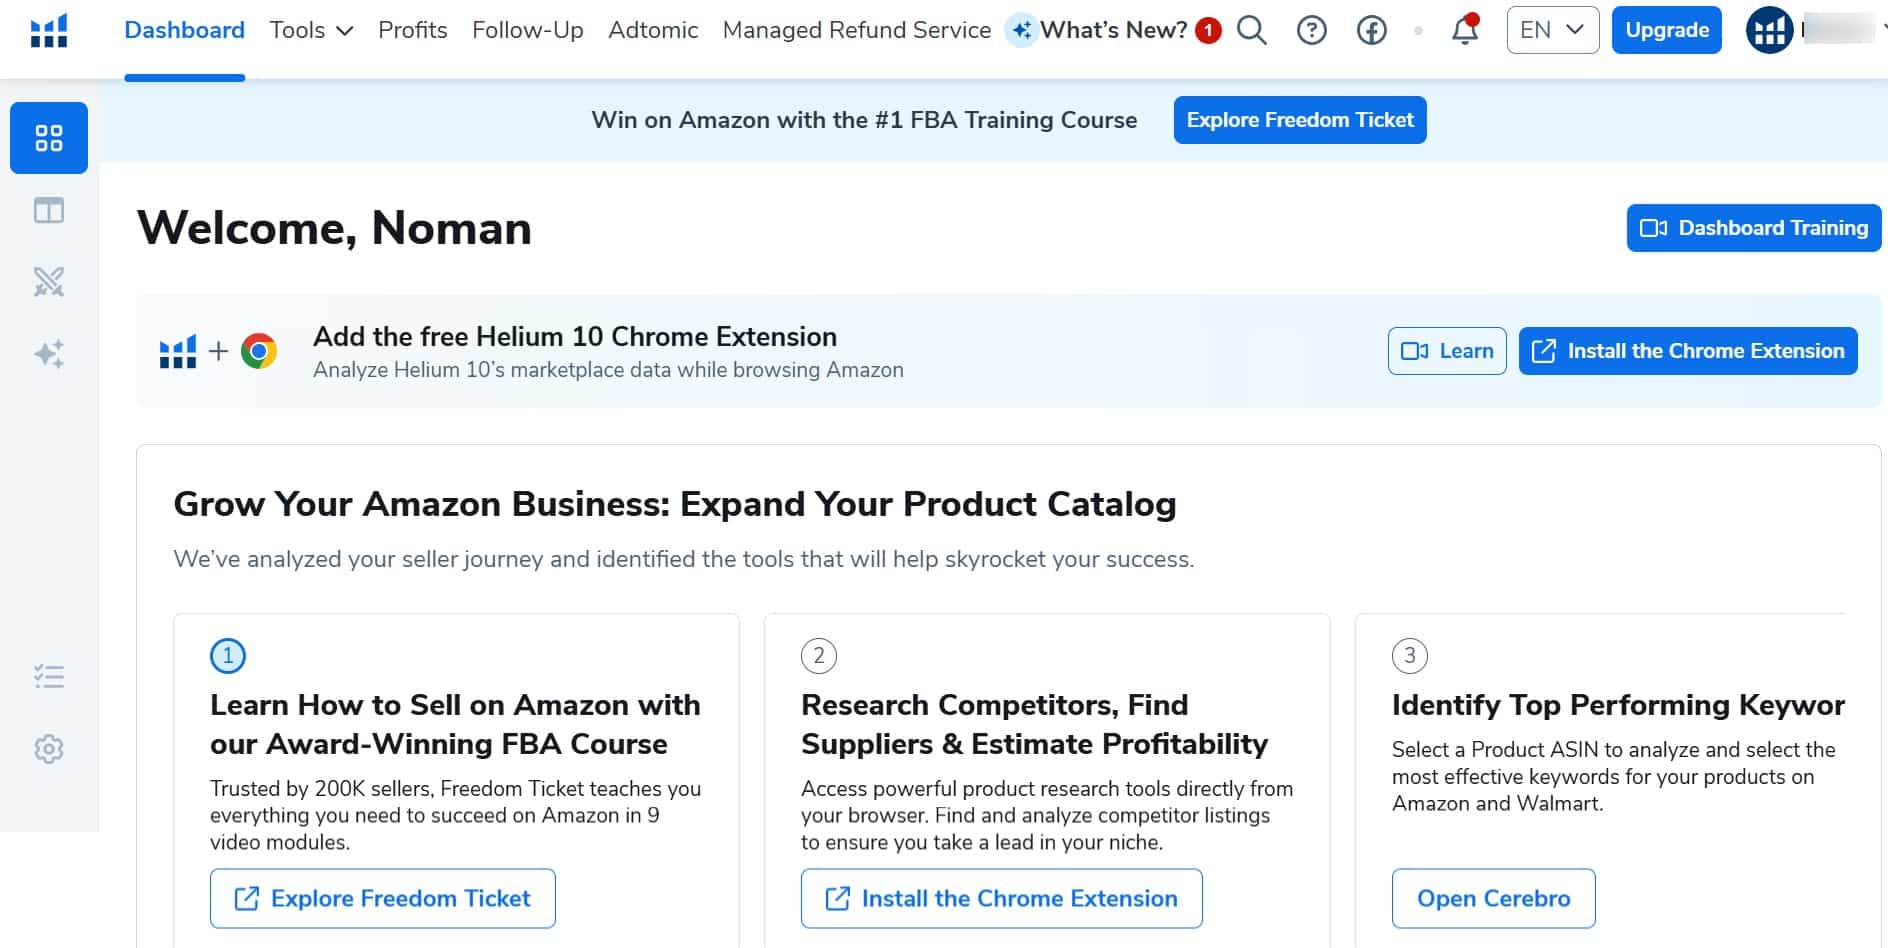Click the red notification badge on What's New

pos(1208,31)
